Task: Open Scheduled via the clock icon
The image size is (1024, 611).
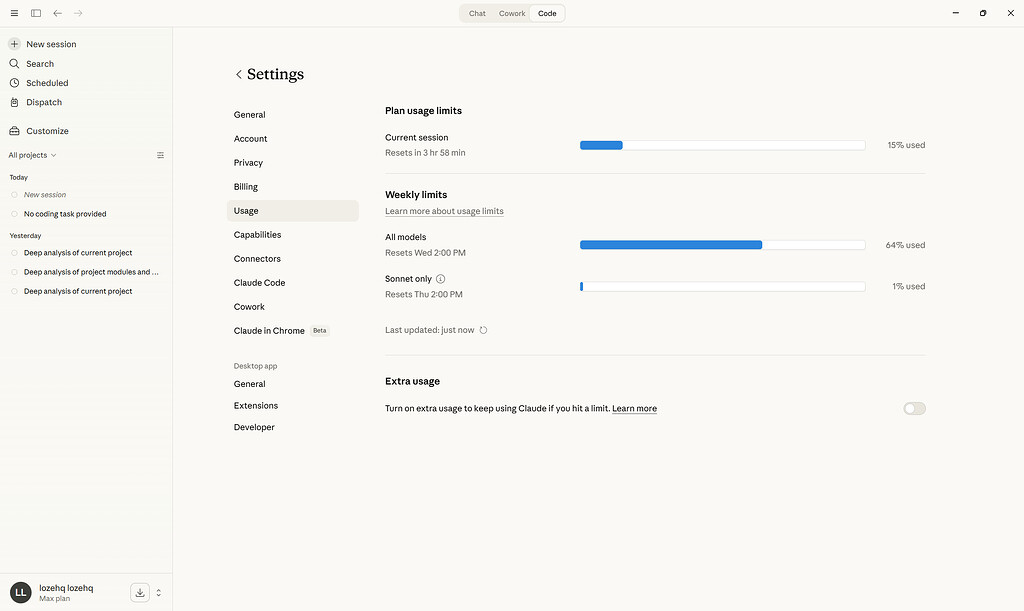Action: click(14, 83)
